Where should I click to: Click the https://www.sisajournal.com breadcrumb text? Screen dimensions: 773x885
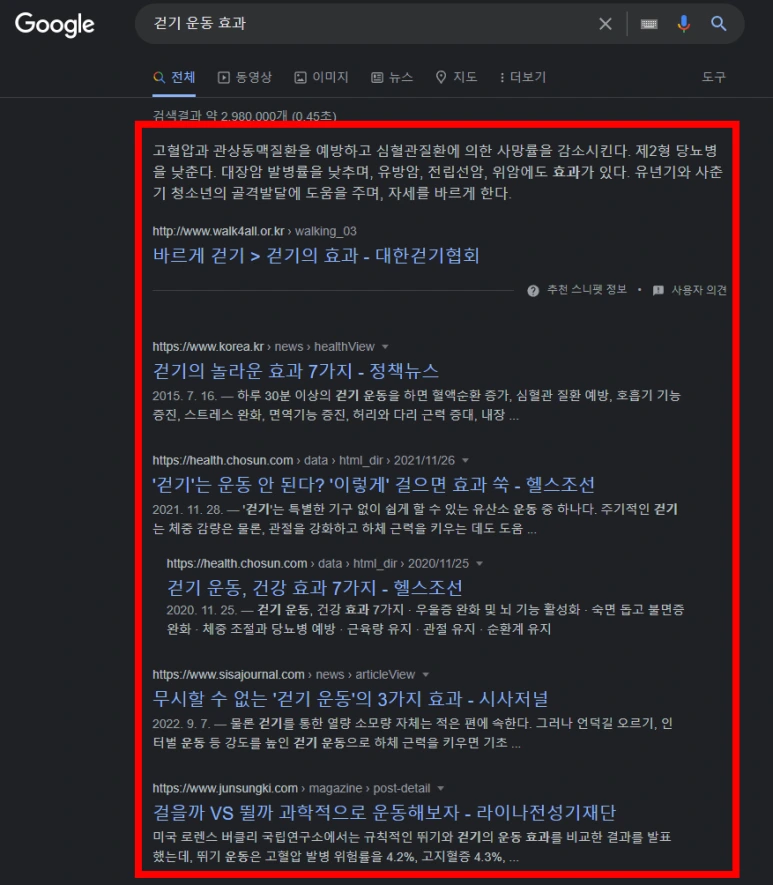coord(229,675)
